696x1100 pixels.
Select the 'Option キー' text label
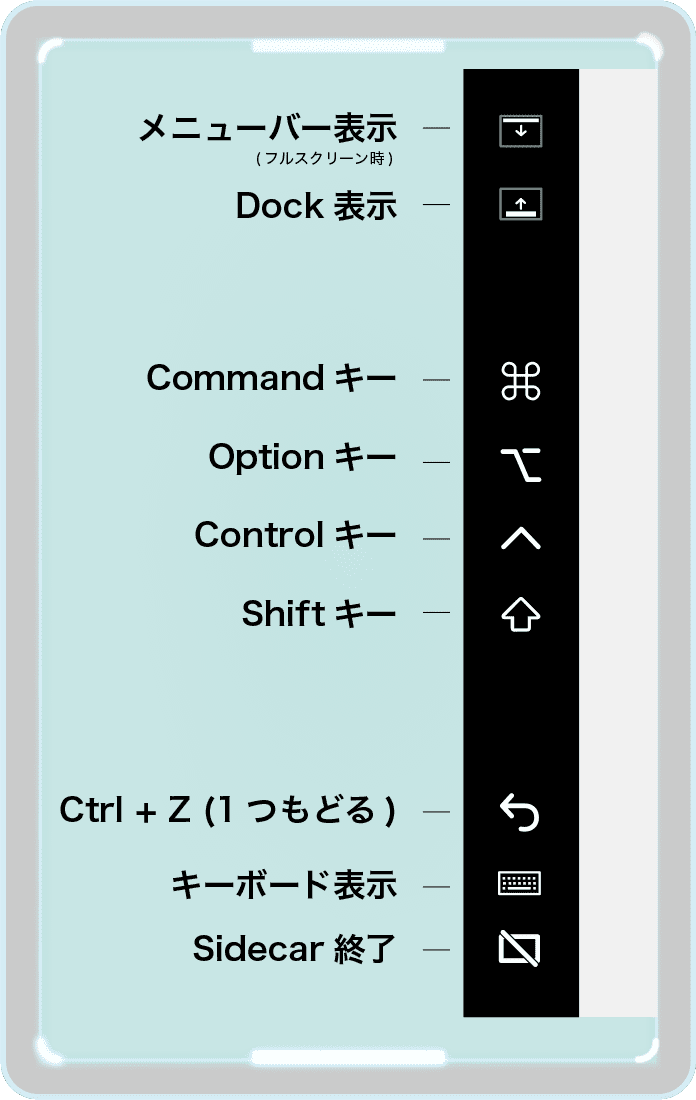point(302,457)
